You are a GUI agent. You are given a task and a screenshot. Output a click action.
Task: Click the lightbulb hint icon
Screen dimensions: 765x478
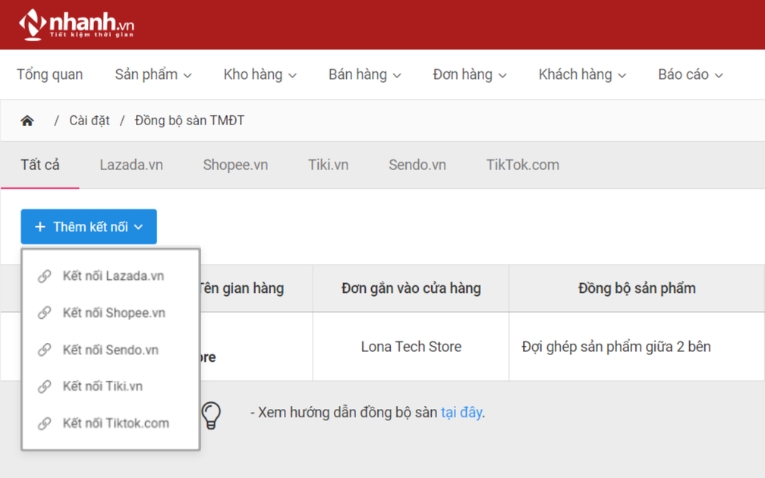211,413
